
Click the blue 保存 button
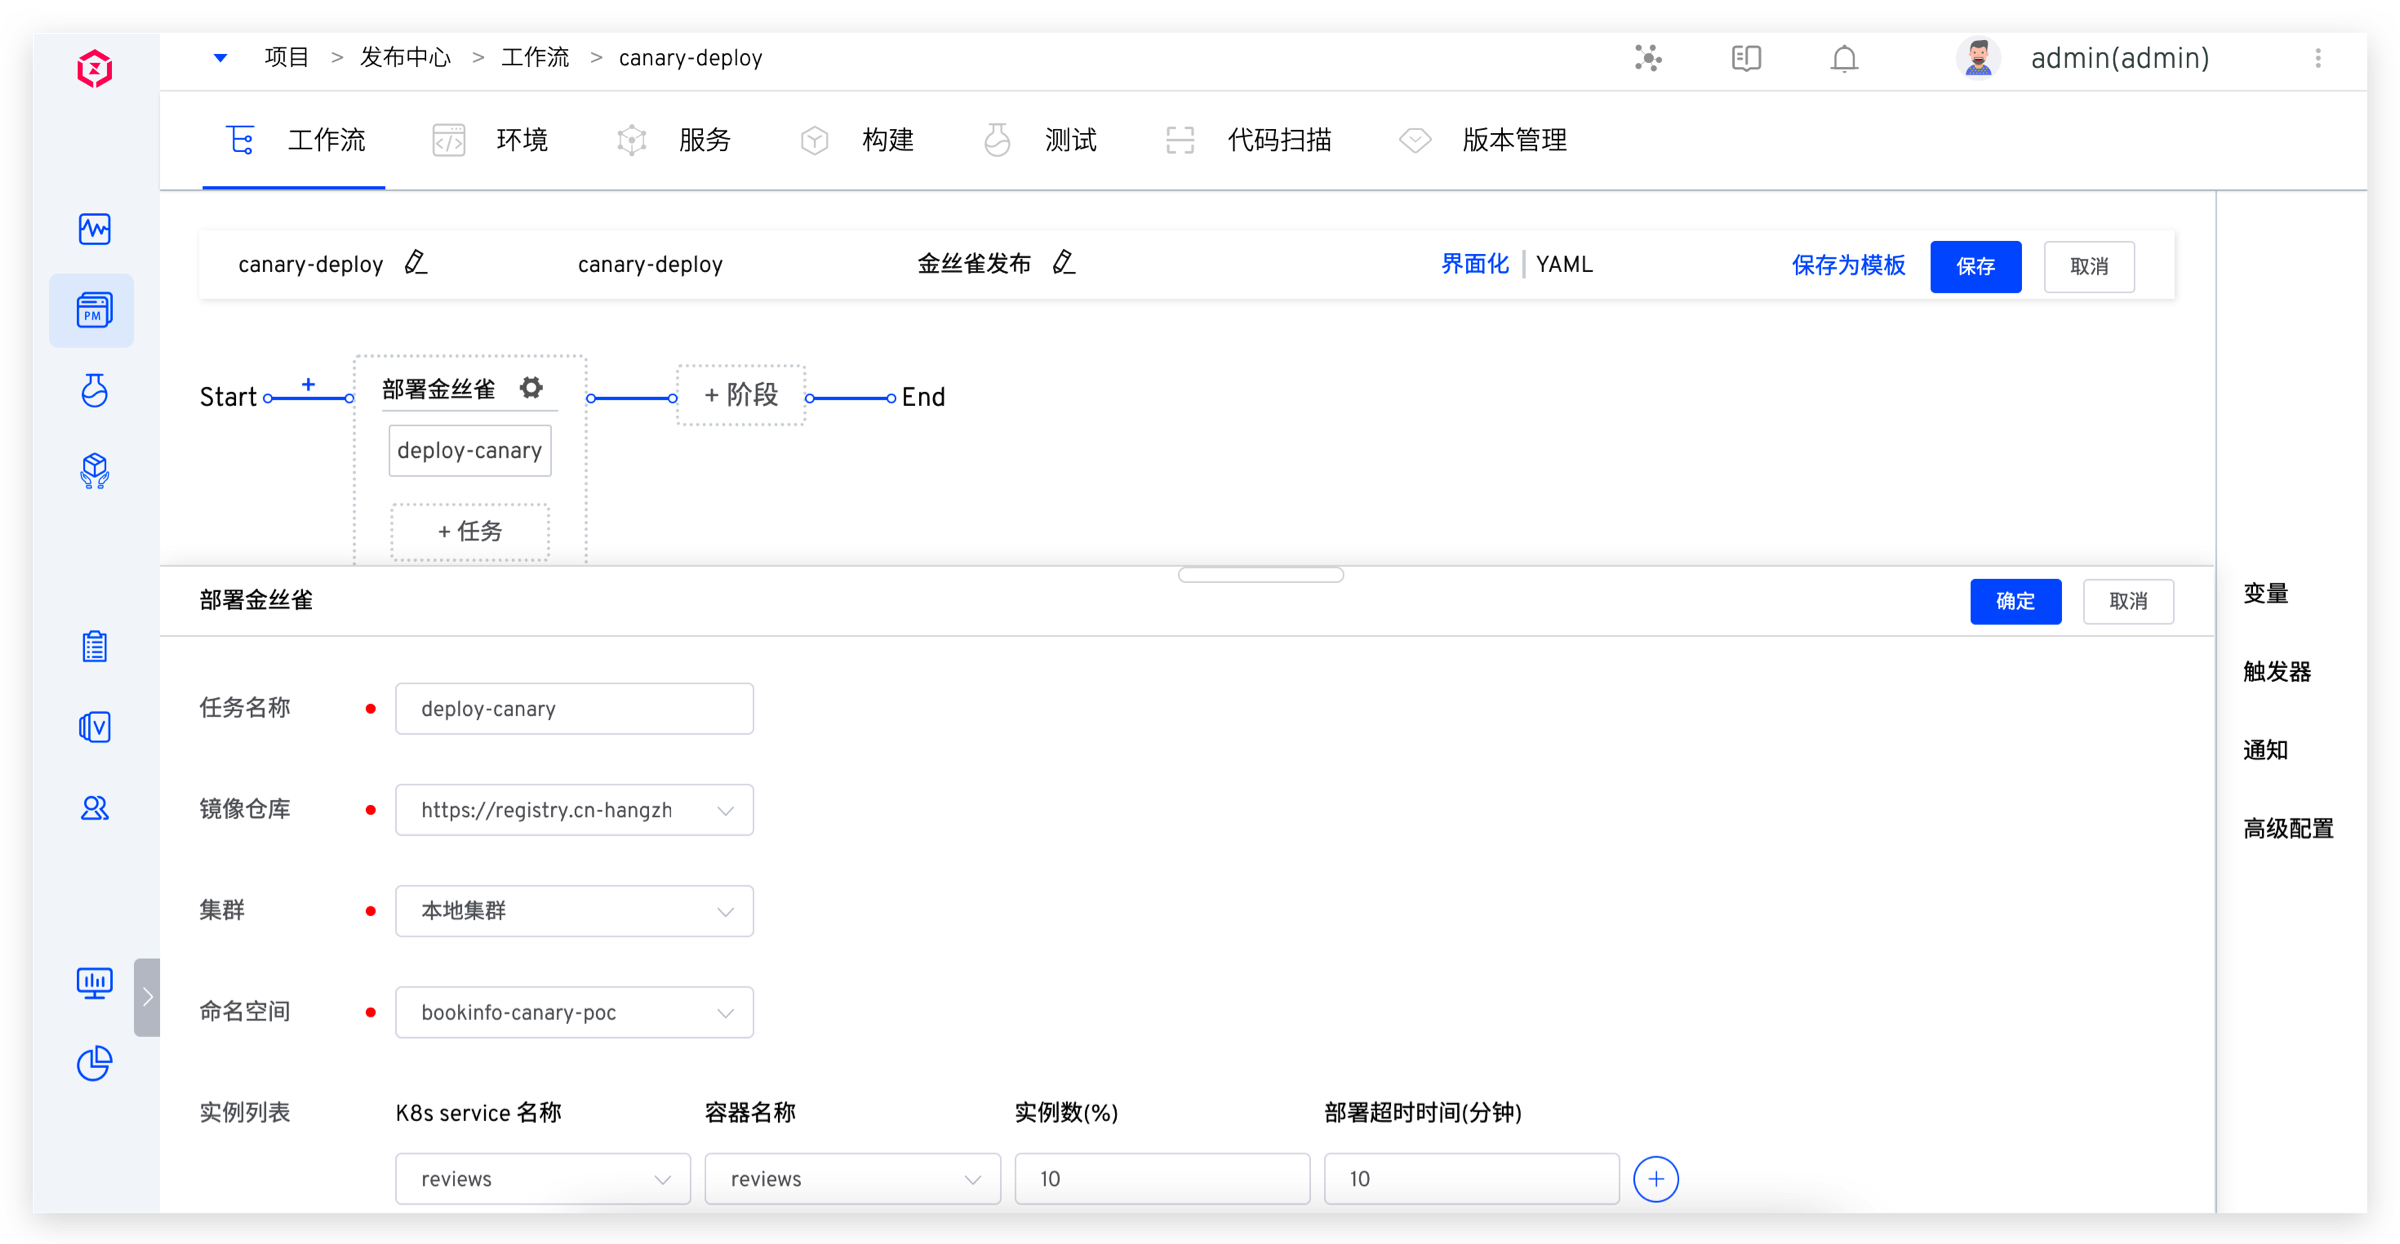pos(1975,267)
